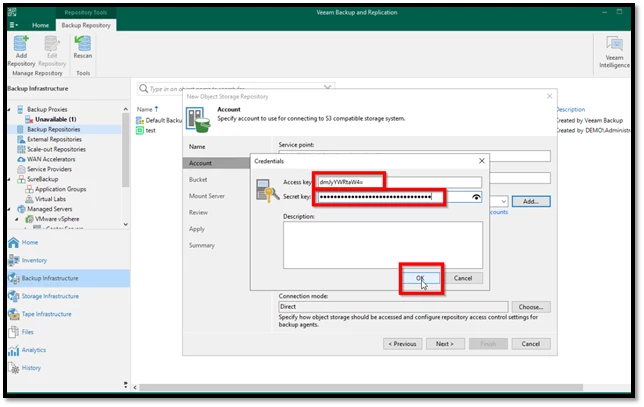Open Application Groups under SureBackup
The height and width of the screenshot is (407, 644).
pos(60,189)
